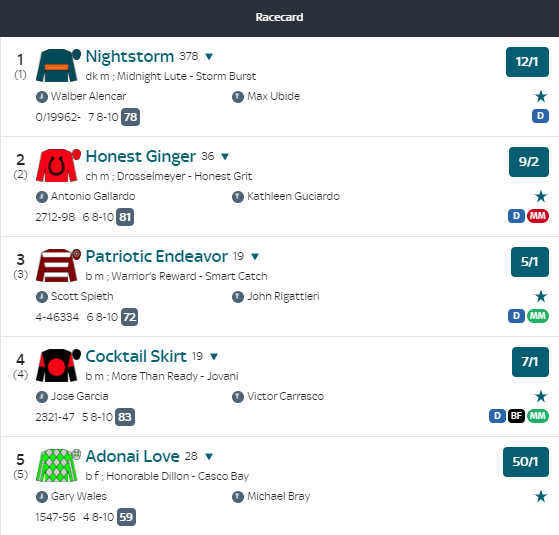Open the Patriotic Endeavor horse name link
Viewport: 559px width, 535px height.
pos(157,256)
